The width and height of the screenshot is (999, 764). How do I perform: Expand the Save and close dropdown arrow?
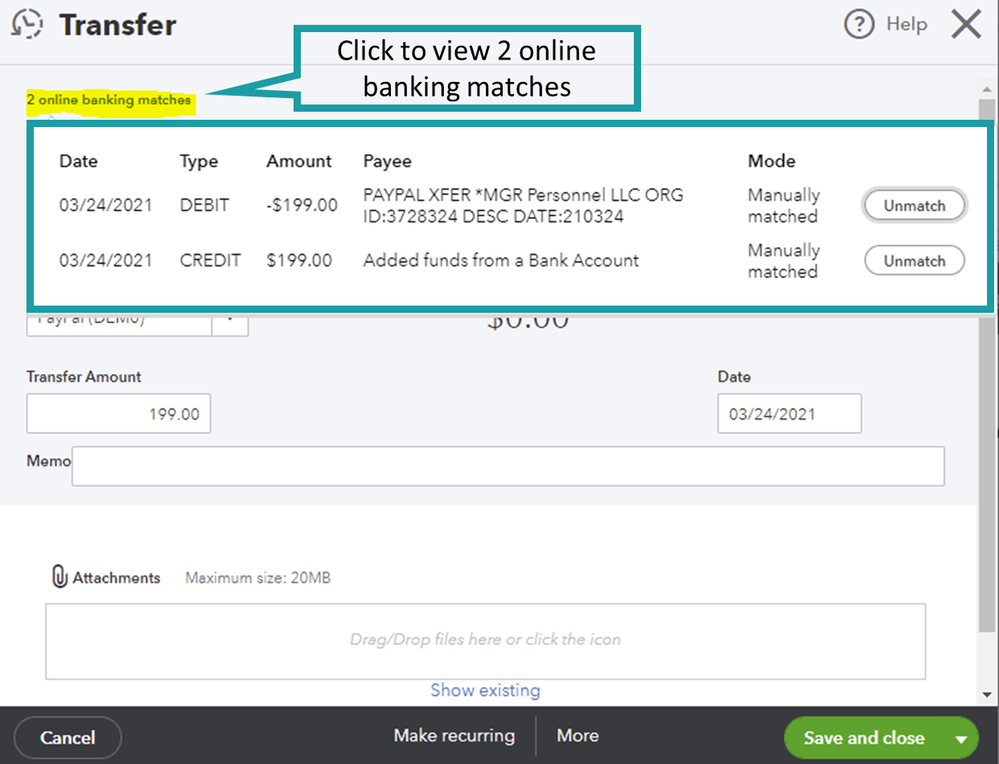coord(961,739)
